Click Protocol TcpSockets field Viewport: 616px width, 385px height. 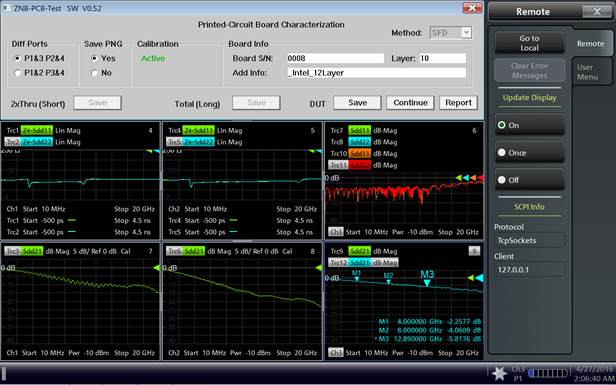[529, 240]
